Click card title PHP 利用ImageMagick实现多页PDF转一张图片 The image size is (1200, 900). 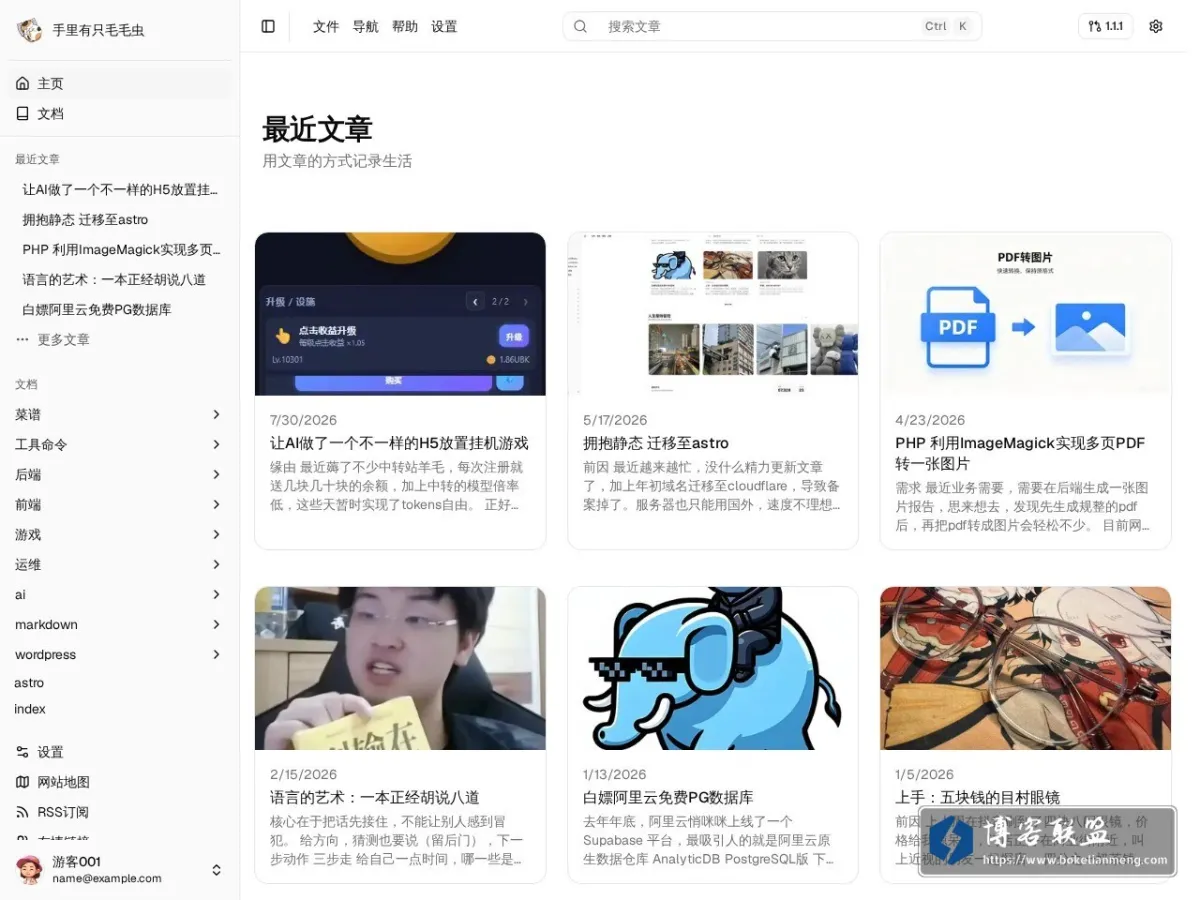1020,453
